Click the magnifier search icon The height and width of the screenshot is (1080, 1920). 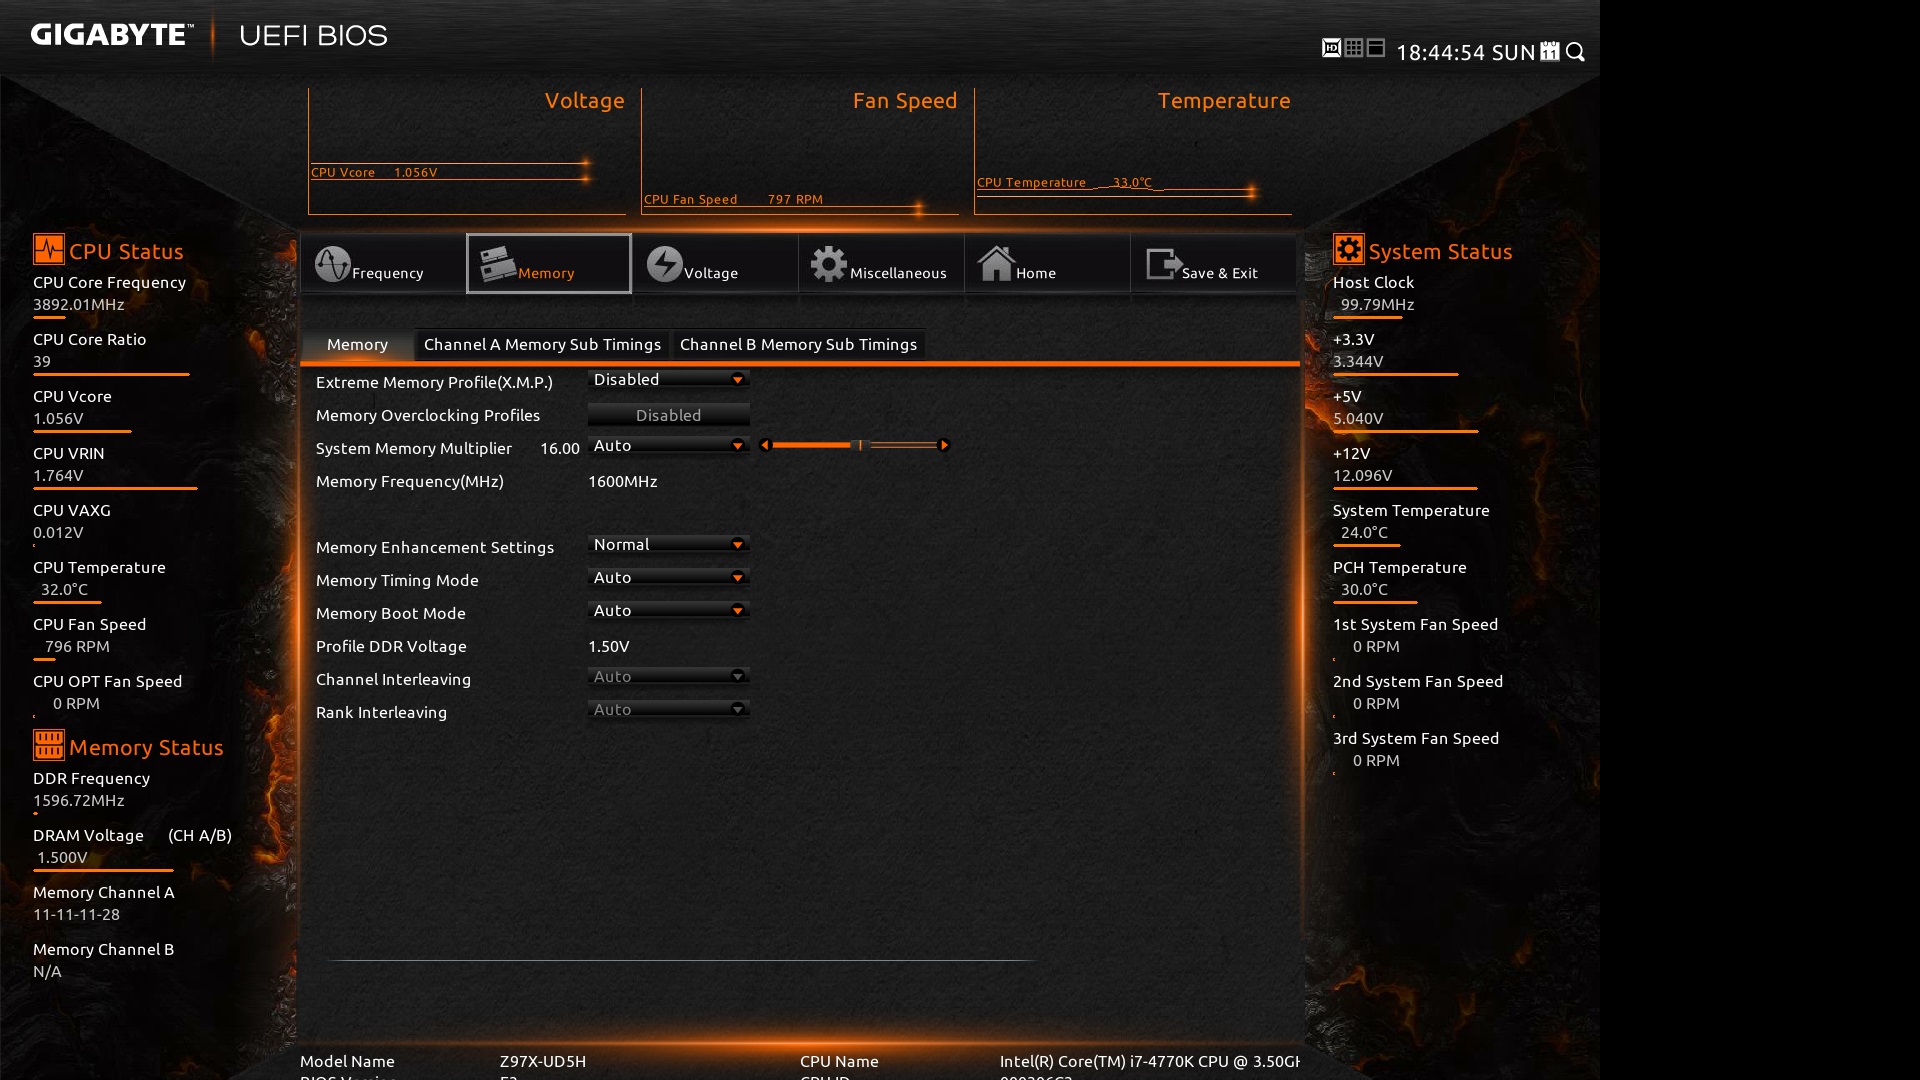coord(1576,52)
